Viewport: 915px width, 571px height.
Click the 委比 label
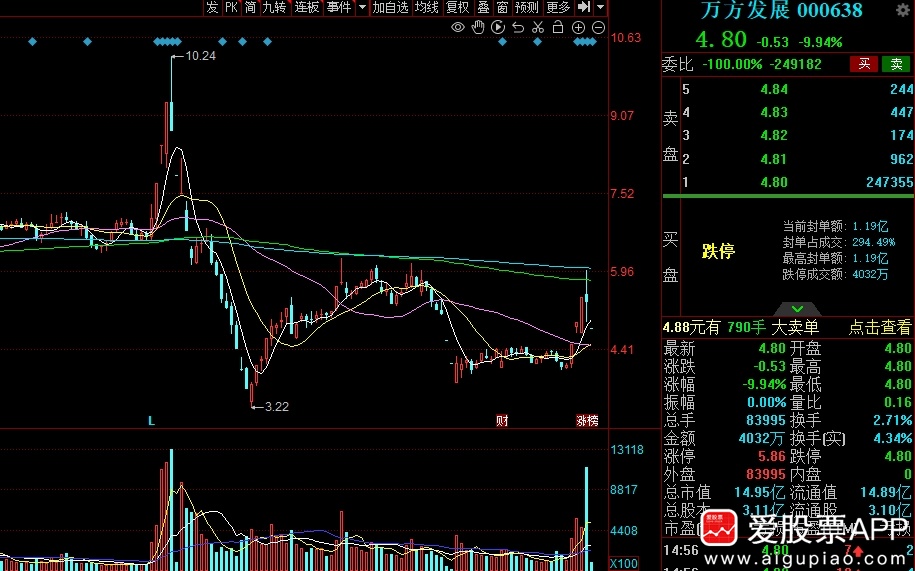[677, 64]
